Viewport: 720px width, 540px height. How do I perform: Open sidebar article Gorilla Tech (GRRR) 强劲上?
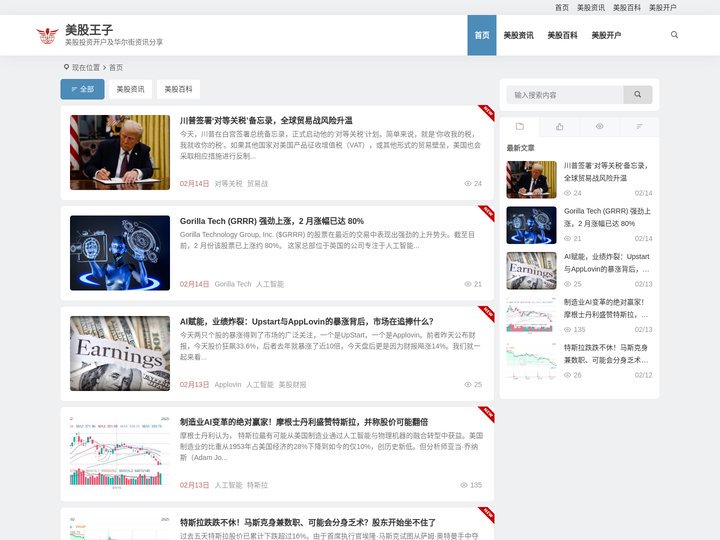(x=607, y=217)
